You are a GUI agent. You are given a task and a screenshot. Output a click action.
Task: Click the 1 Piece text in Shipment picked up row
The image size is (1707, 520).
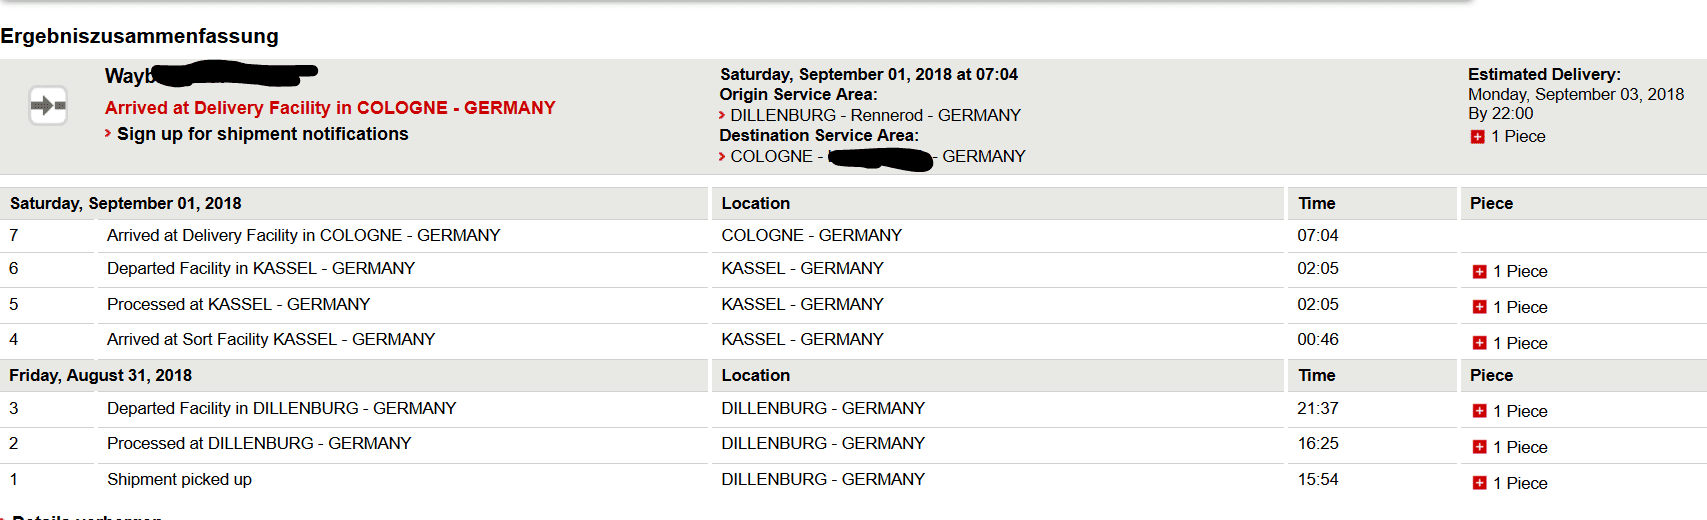click(1520, 484)
